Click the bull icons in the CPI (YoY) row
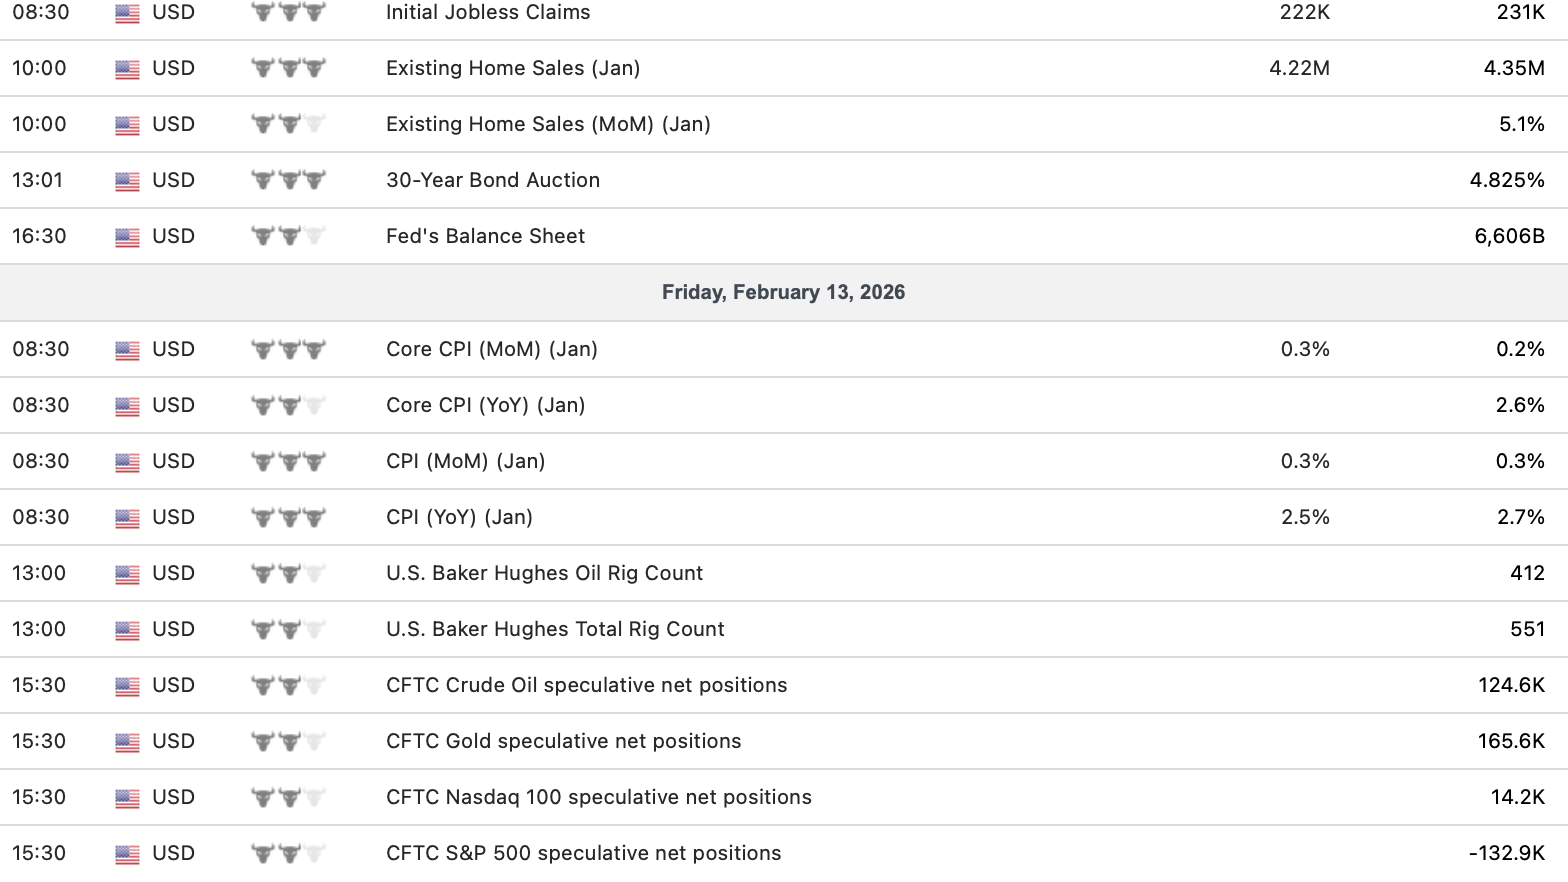This screenshot has height=882, width=1568. 288,517
